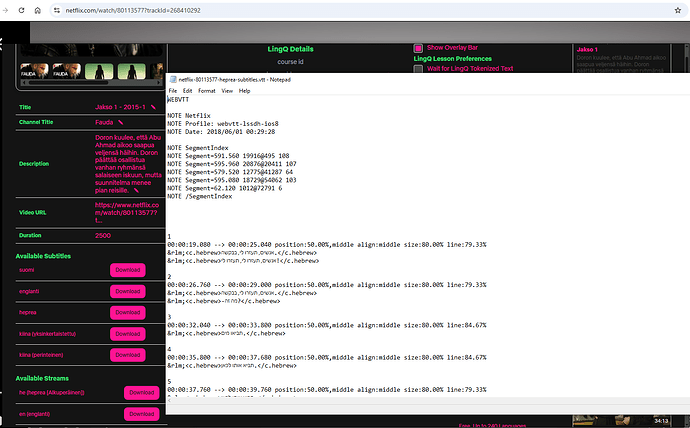This screenshot has width=690, height=428.
Task: Click the cue timestamp starting 00:00:19.080
Action: tap(327, 245)
